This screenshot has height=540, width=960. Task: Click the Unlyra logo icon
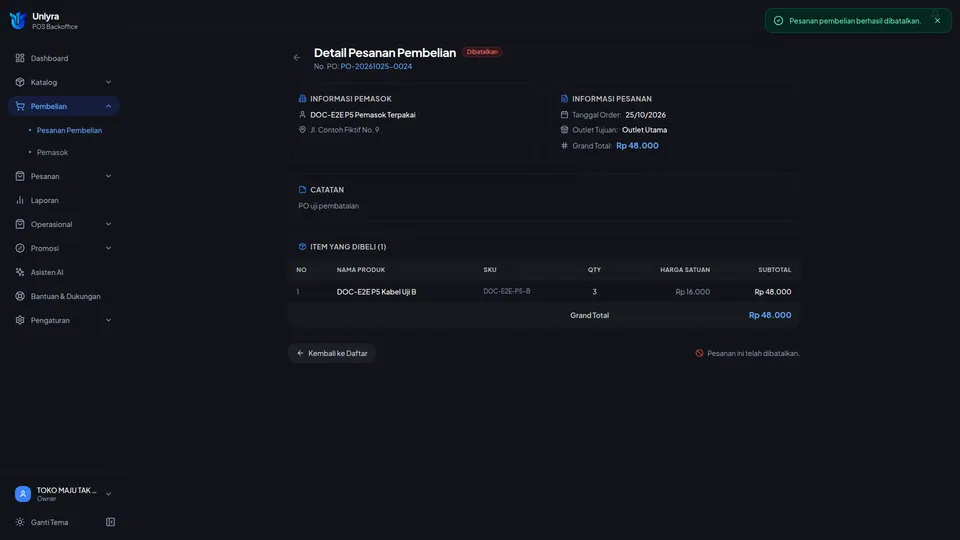coord(18,20)
